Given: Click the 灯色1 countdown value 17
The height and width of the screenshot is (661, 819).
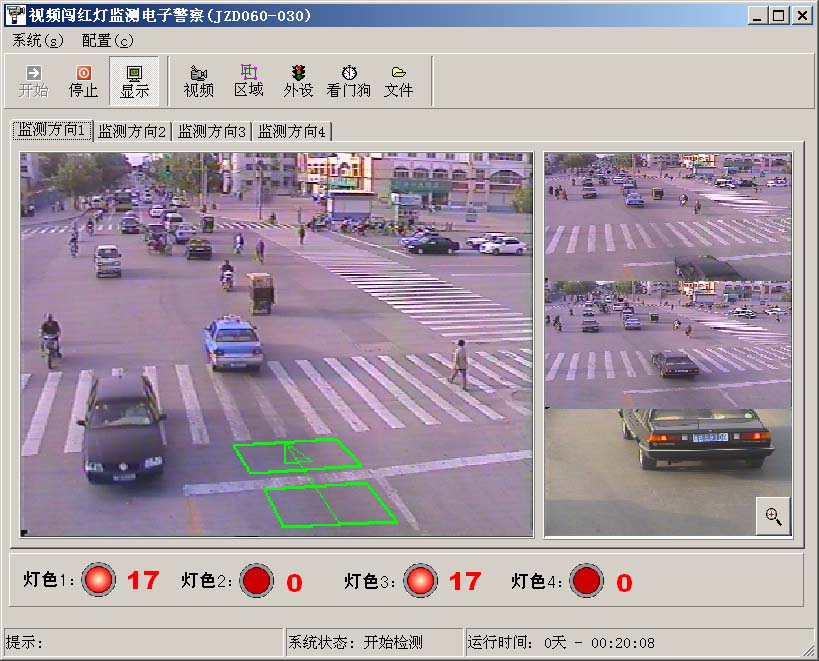Looking at the screenshot, I should pos(143,580).
